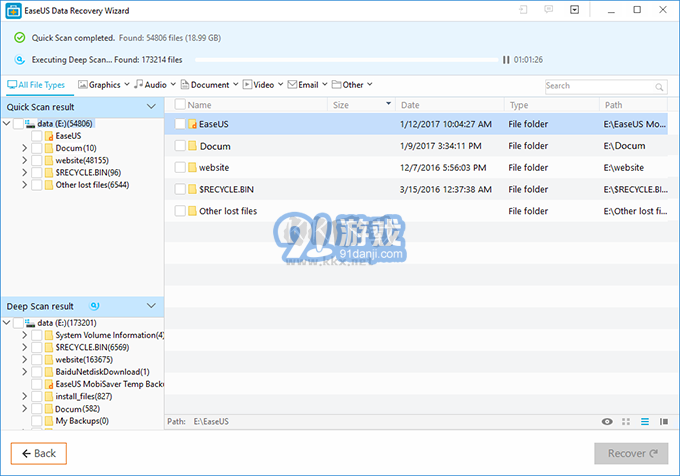Check the website(48155) tree checkbox
680x476 pixels.
coord(36,160)
